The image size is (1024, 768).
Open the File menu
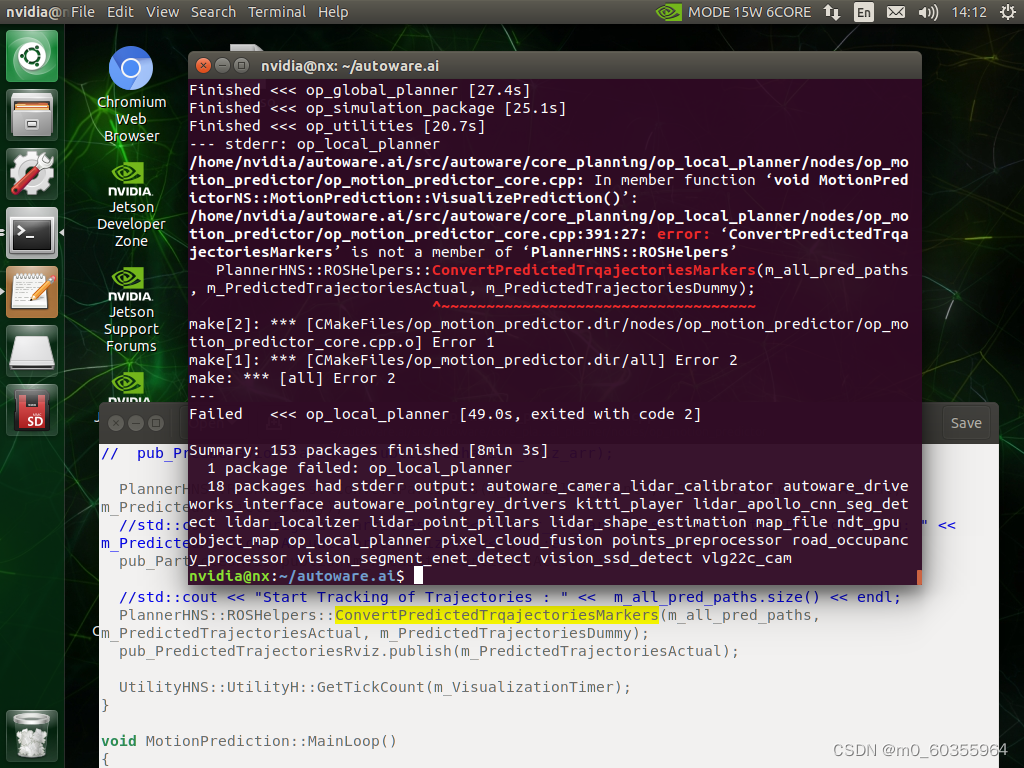[83, 12]
